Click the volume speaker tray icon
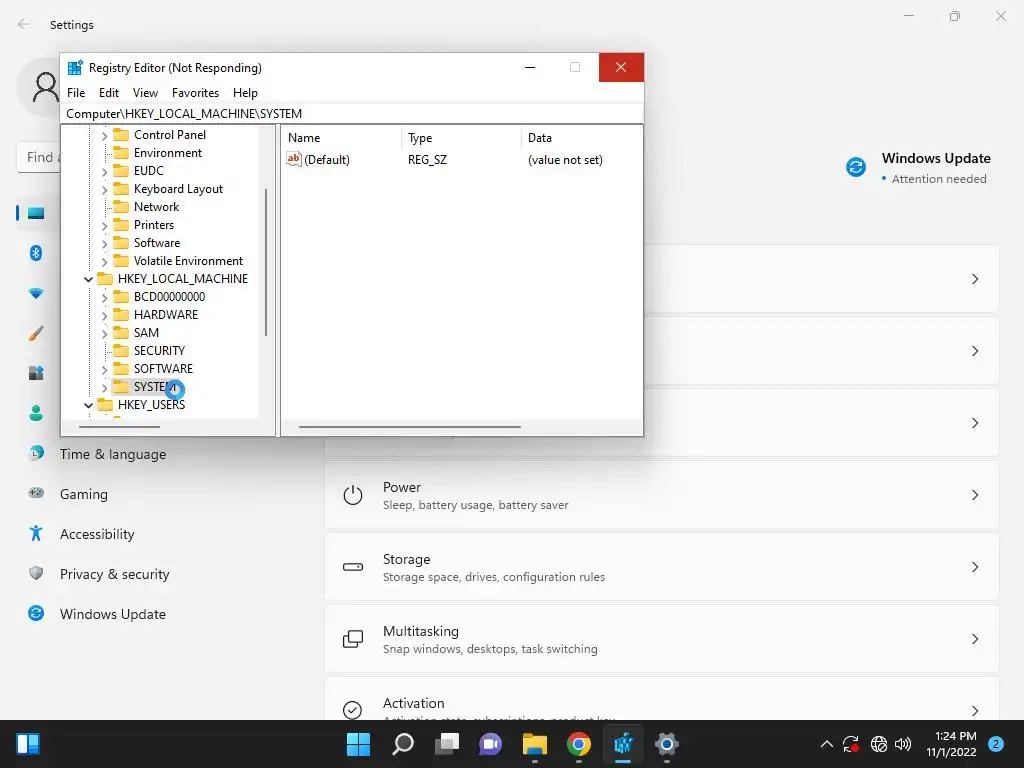The image size is (1024, 768). point(903,744)
